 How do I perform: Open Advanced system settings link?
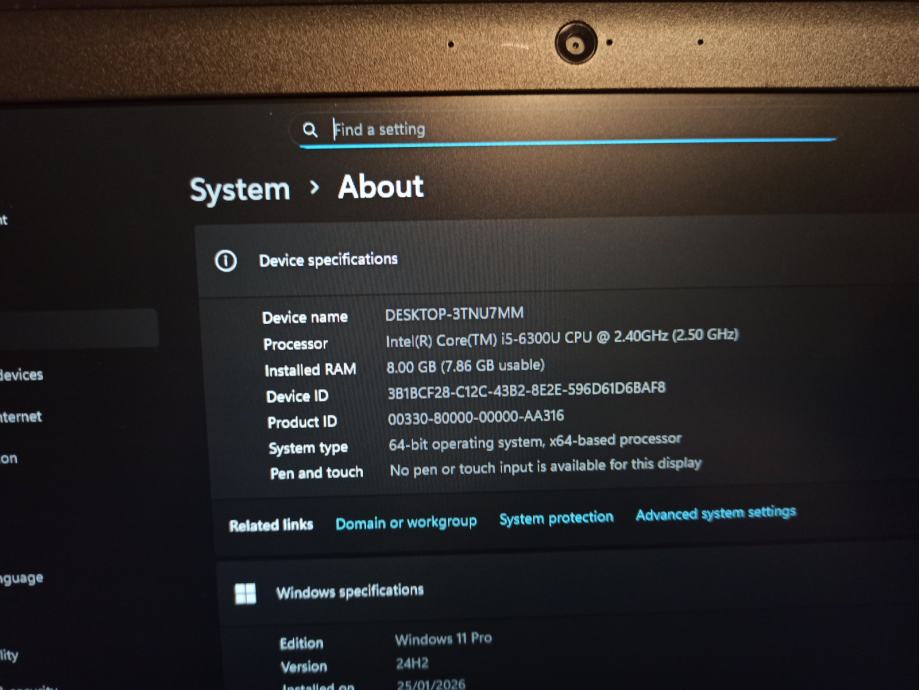pyautogui.click(x=716, y=513)
